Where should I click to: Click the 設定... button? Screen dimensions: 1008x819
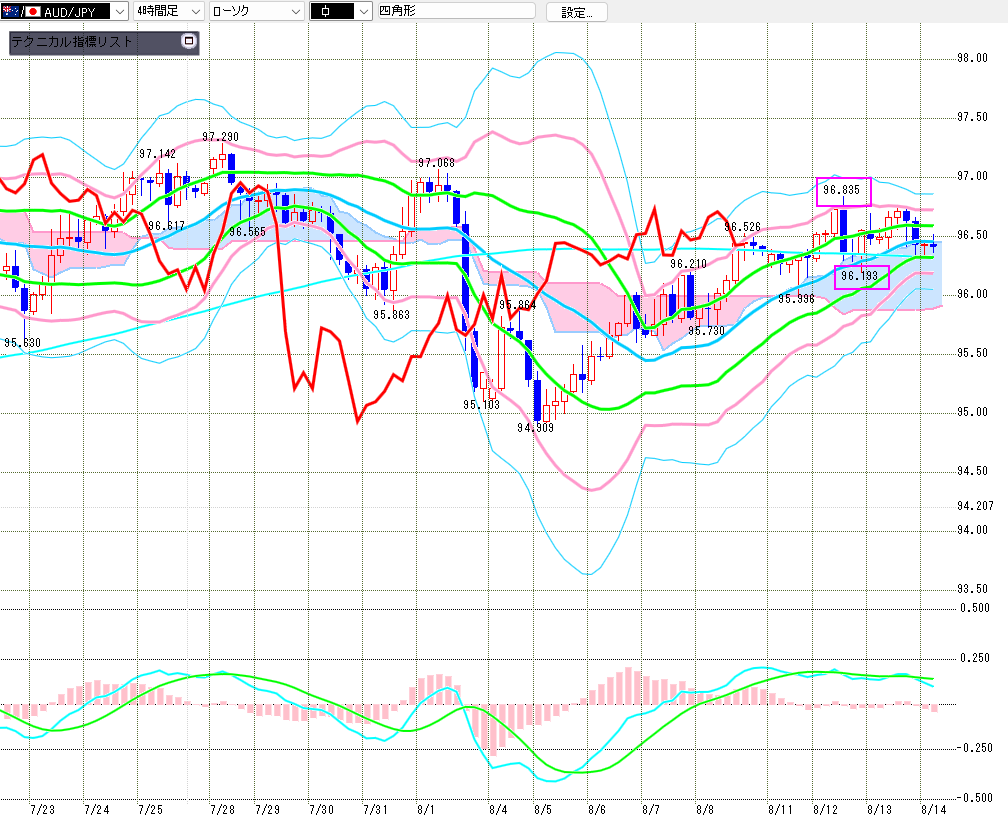577,12
